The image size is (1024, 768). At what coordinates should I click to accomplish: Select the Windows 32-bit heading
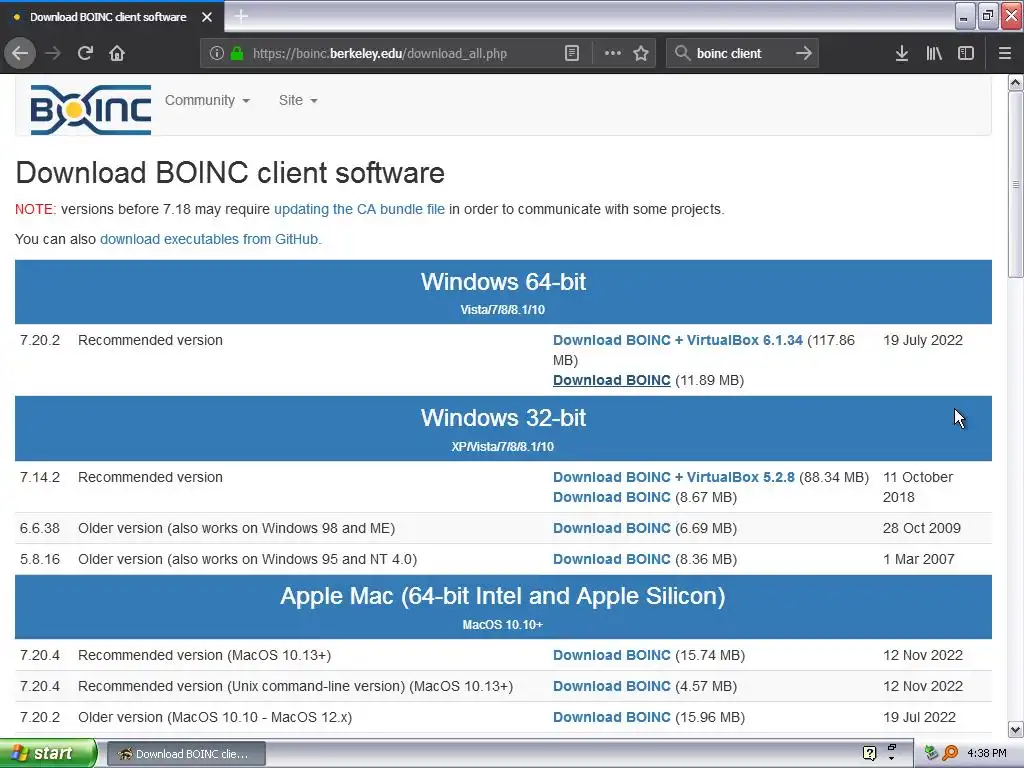tap(504, 418)
